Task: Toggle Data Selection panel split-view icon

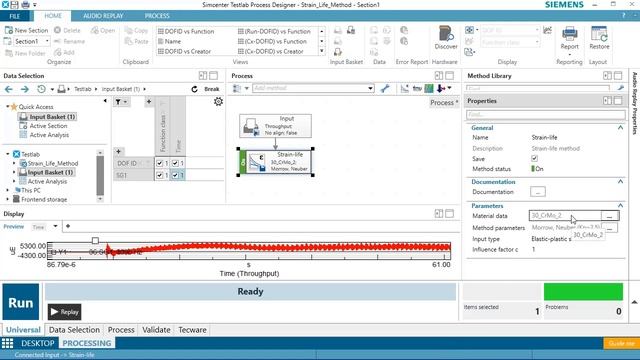Action: coord(203,76)
